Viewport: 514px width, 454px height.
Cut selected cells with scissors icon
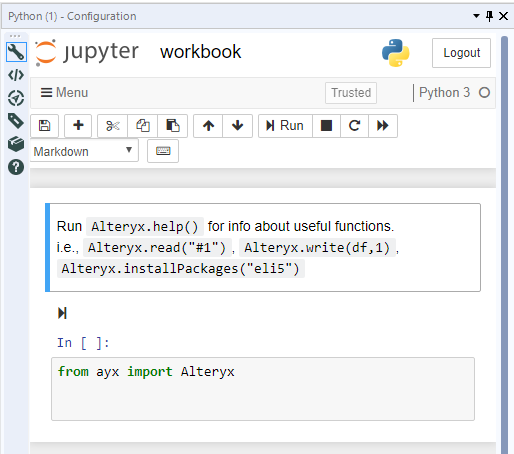point(113,126)
